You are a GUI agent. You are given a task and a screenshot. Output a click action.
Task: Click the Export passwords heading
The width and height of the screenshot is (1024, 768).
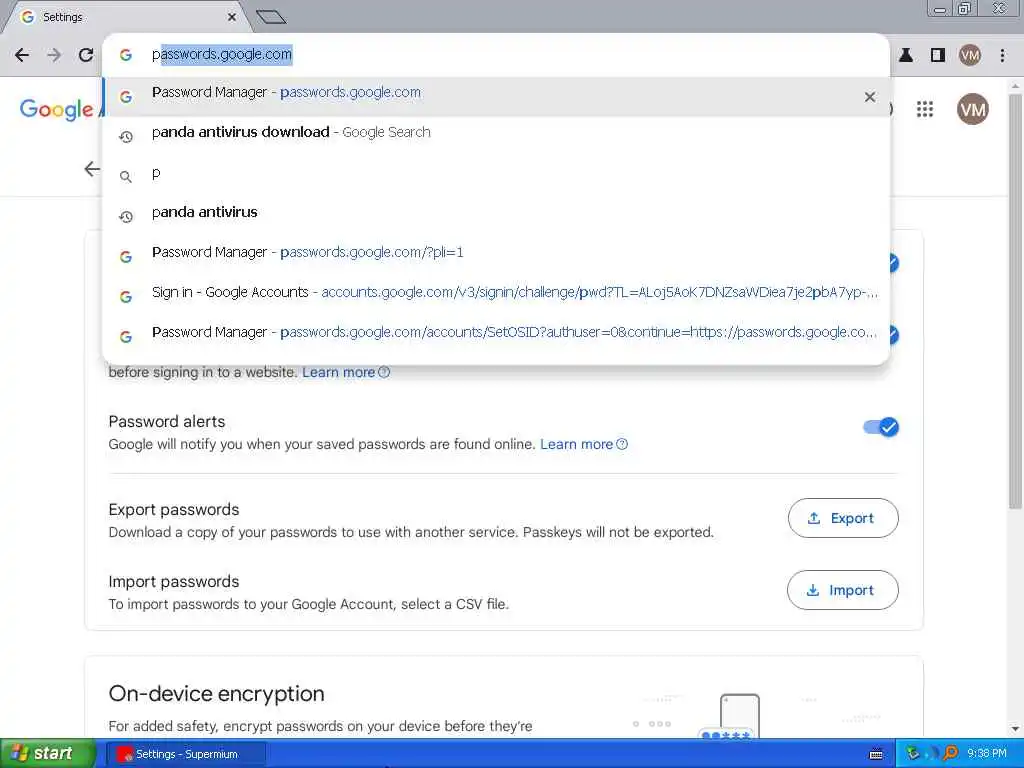click(174, 509)
